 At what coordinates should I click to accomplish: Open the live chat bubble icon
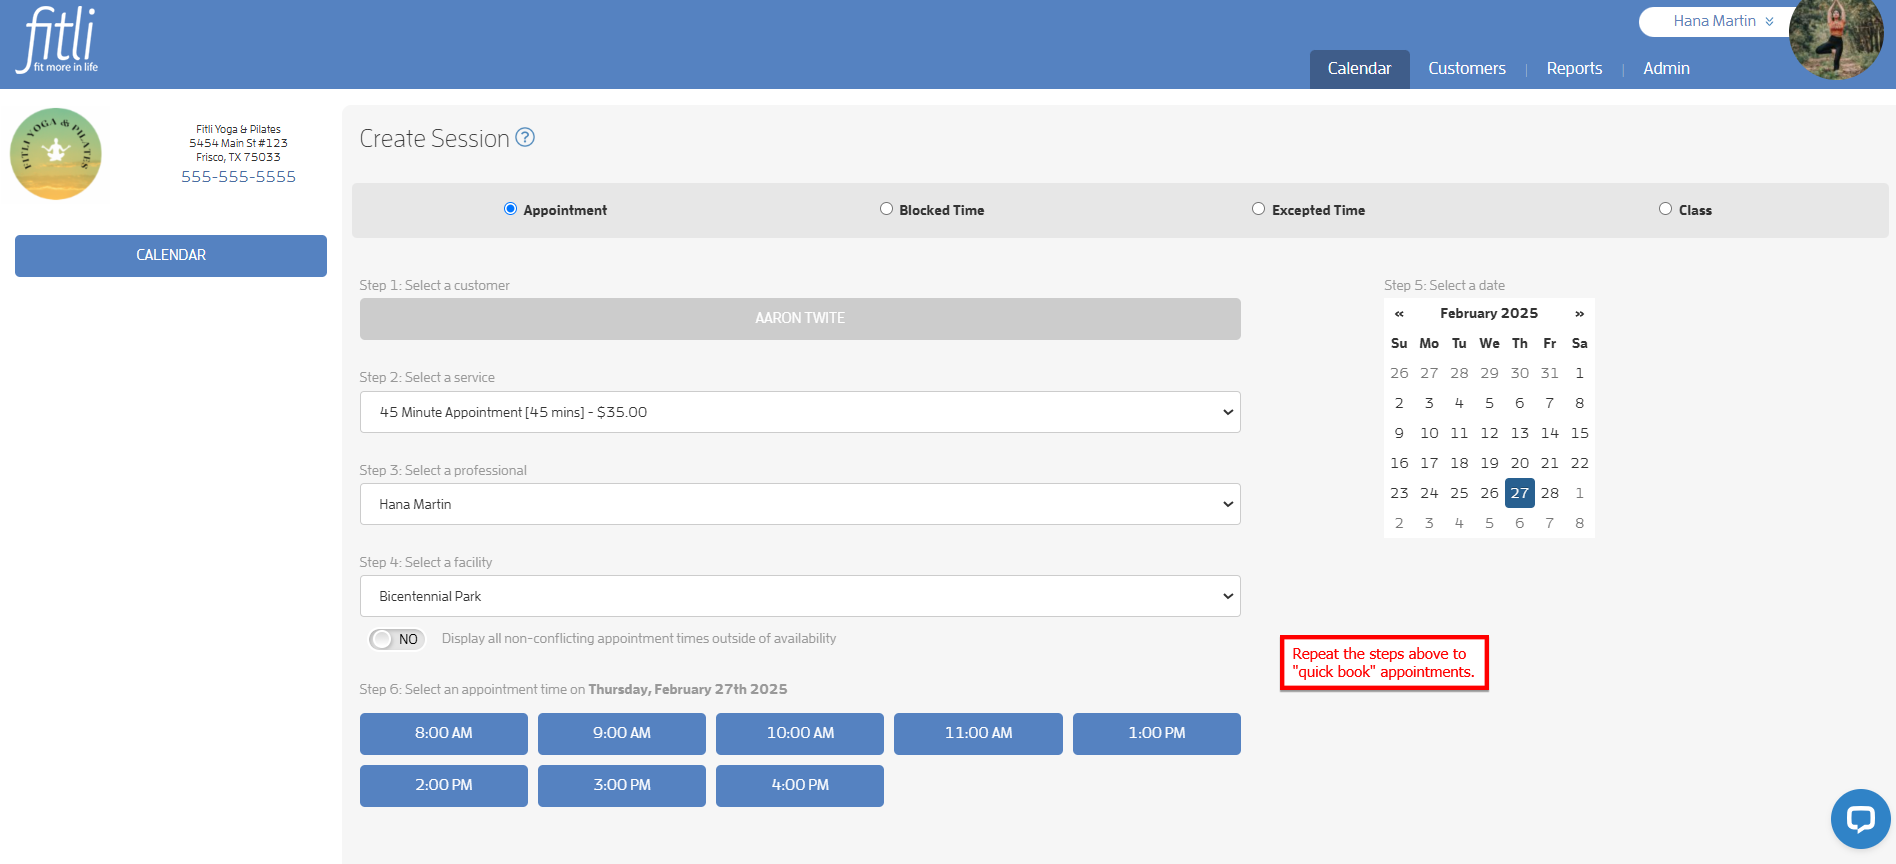click(1860, 819)
